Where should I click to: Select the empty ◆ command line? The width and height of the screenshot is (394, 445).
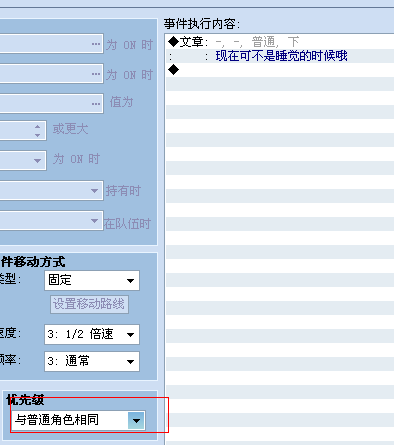coord(280,70)
